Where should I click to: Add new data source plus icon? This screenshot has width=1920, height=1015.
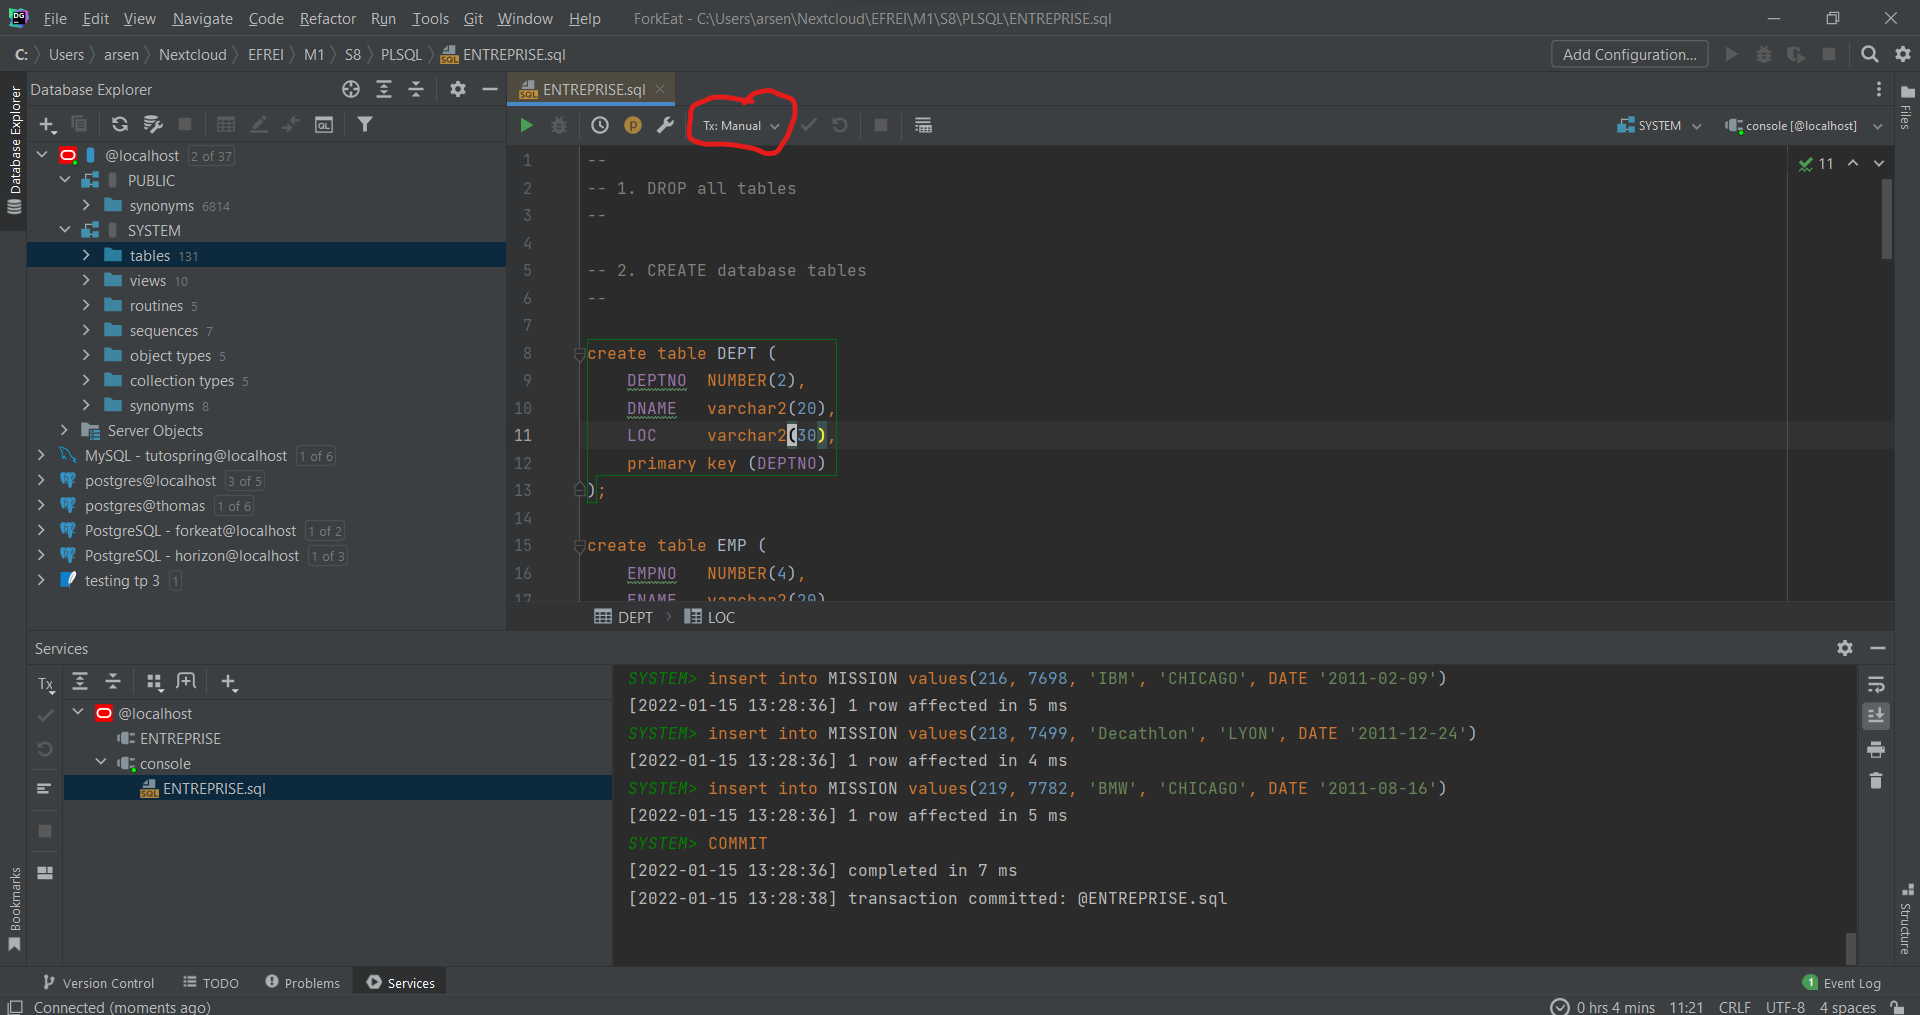[47, 124]
